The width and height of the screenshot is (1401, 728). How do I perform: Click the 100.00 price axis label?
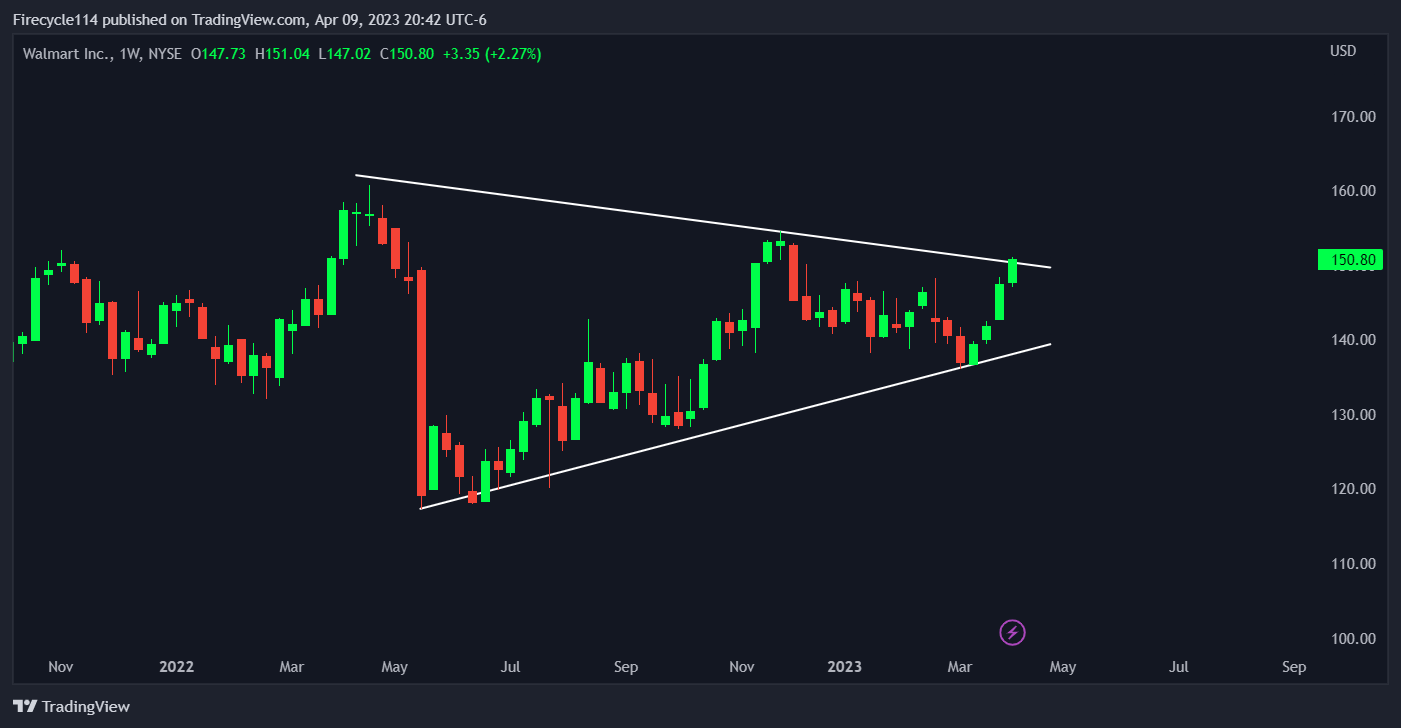(1354, 639)
